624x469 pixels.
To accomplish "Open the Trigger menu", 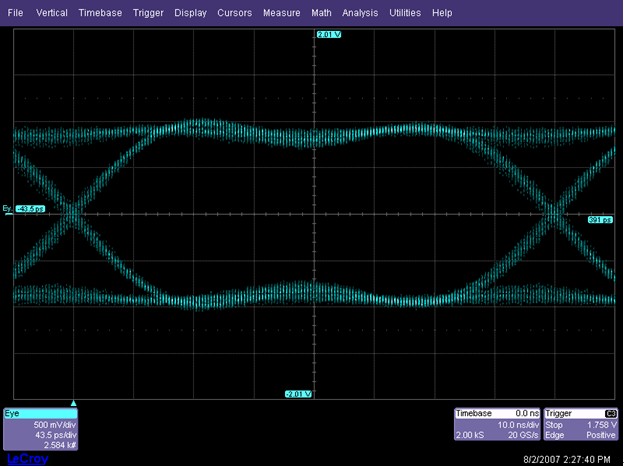I will 146,13.
